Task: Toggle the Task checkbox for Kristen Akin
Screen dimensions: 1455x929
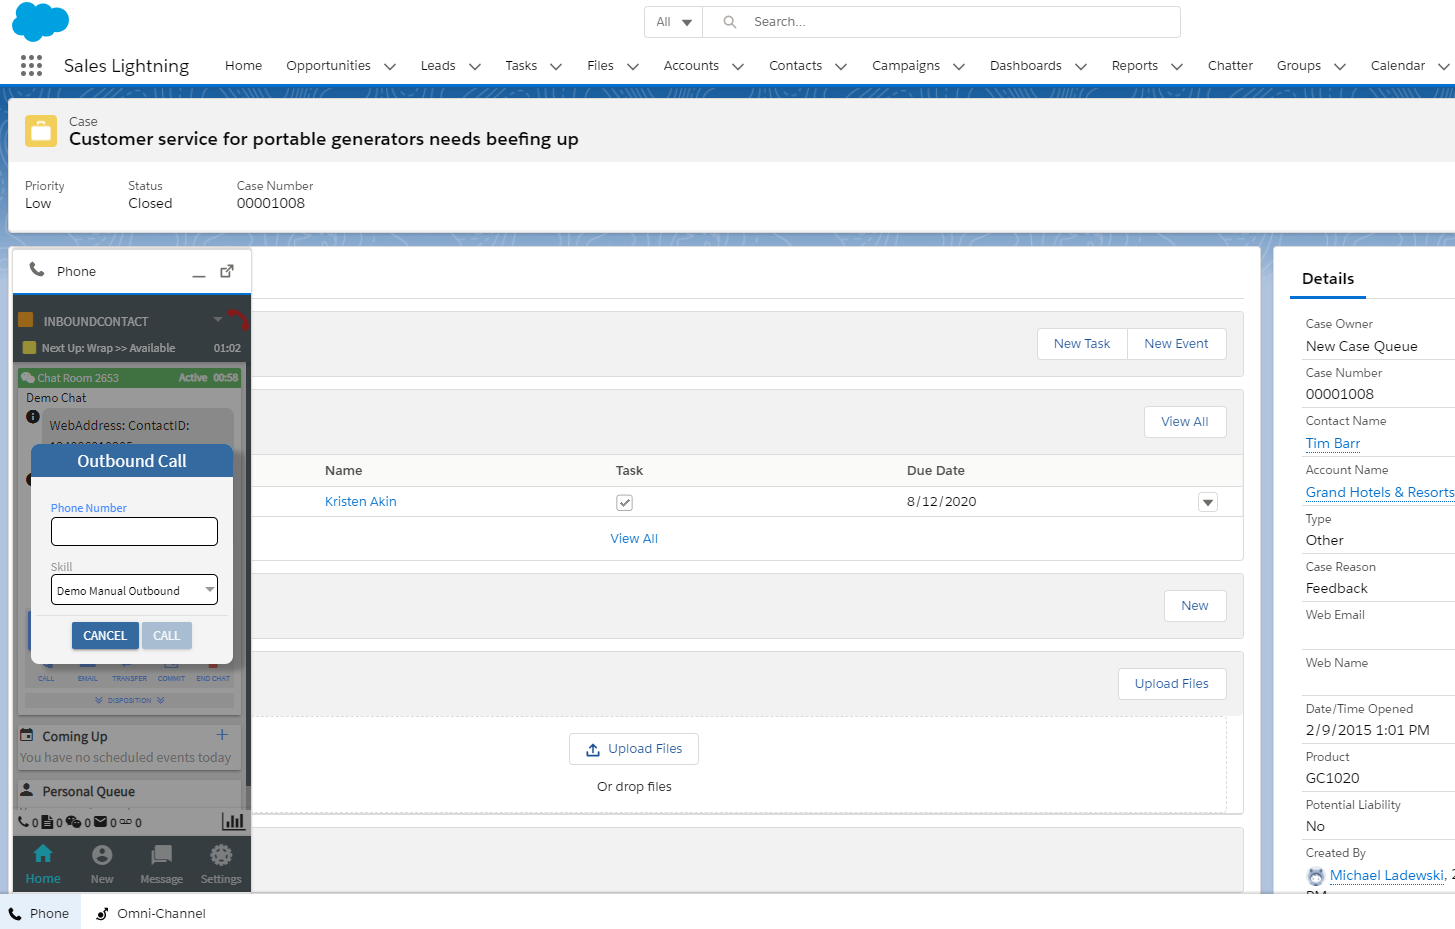Action: click(x=624, y=502)
